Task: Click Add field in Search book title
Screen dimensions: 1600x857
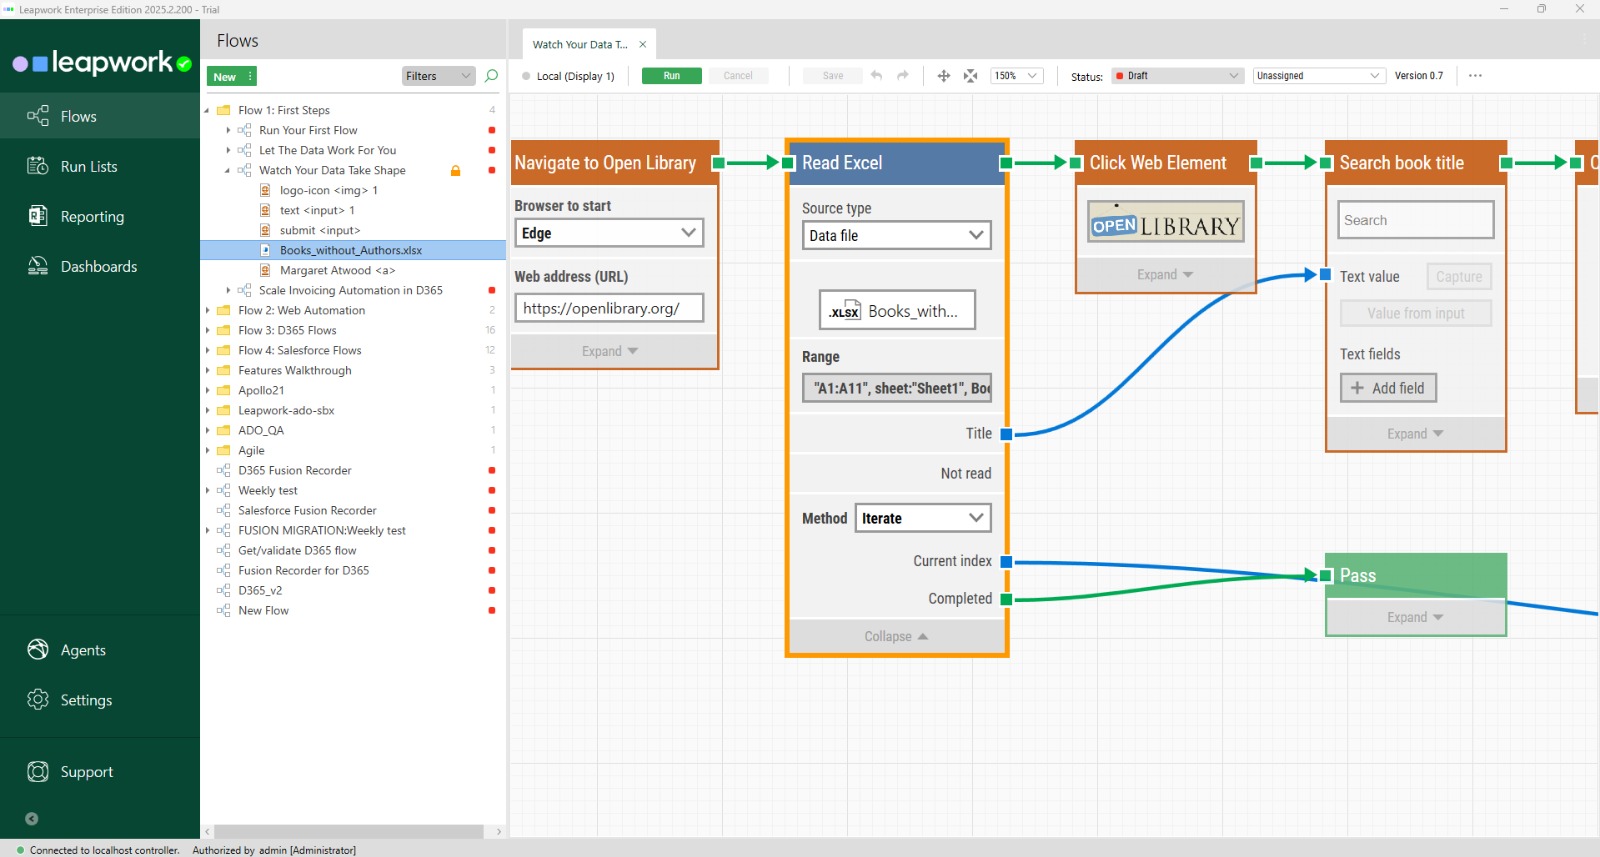Action: (x=1388, y=388)
